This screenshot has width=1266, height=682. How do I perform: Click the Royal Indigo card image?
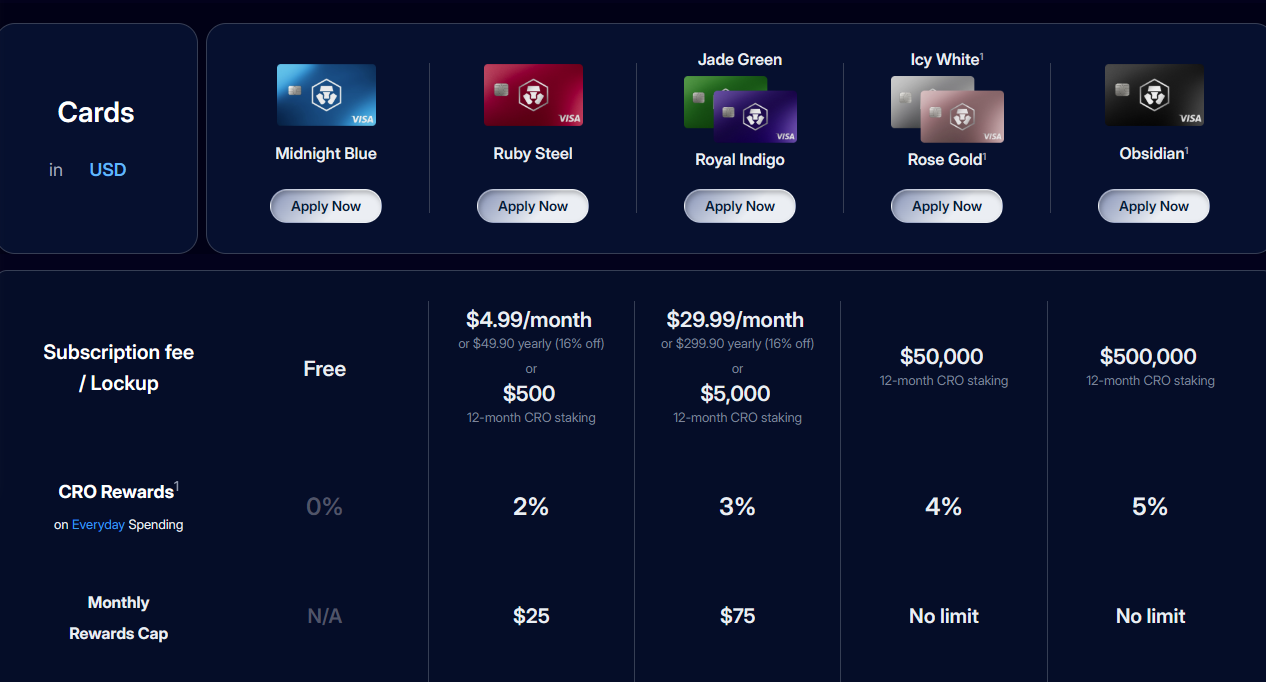coord(756,114)
